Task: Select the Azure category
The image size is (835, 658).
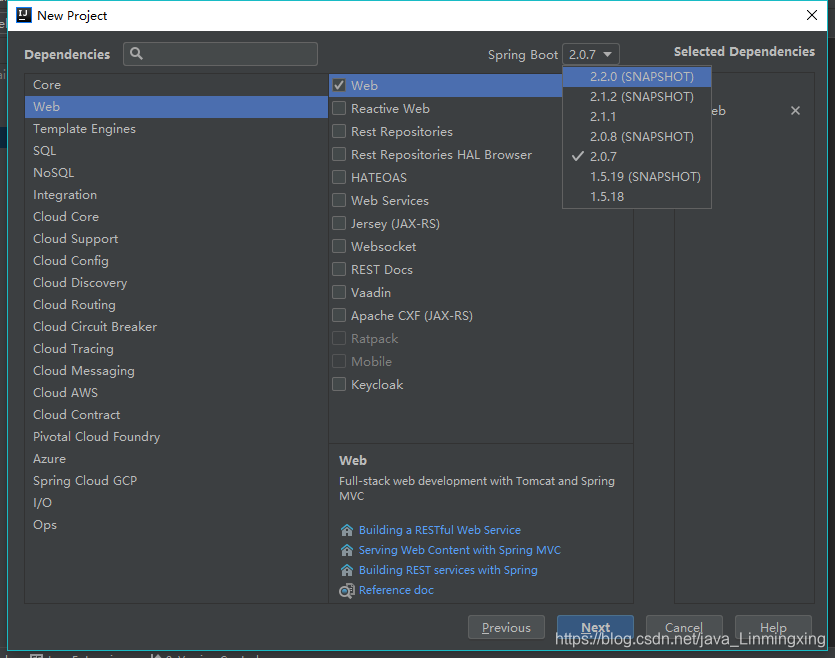Action: click(176, 459)
